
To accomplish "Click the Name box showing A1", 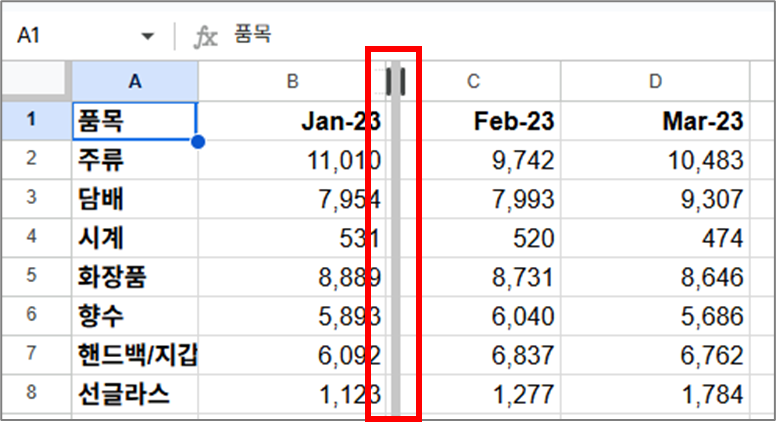I will 29,36.
